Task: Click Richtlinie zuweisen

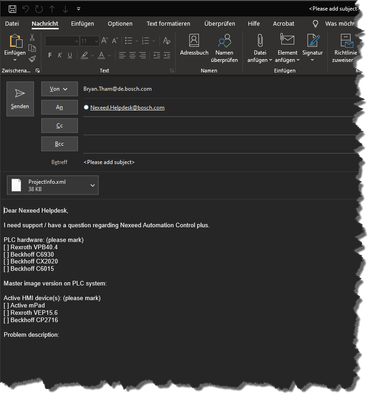Action: [345, 48]
